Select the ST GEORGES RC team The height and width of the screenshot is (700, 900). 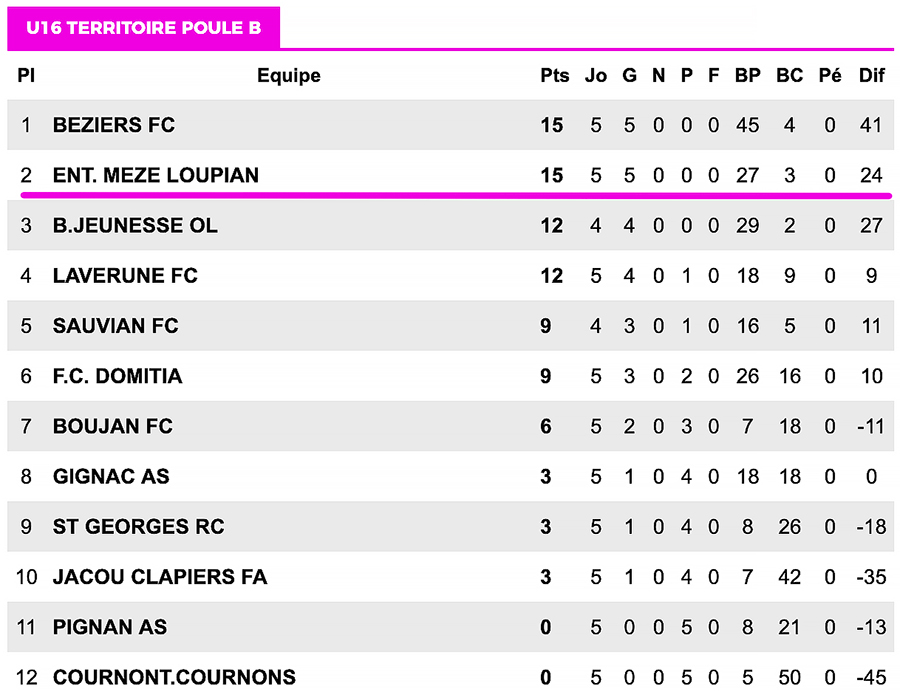(x=139, y=526)
